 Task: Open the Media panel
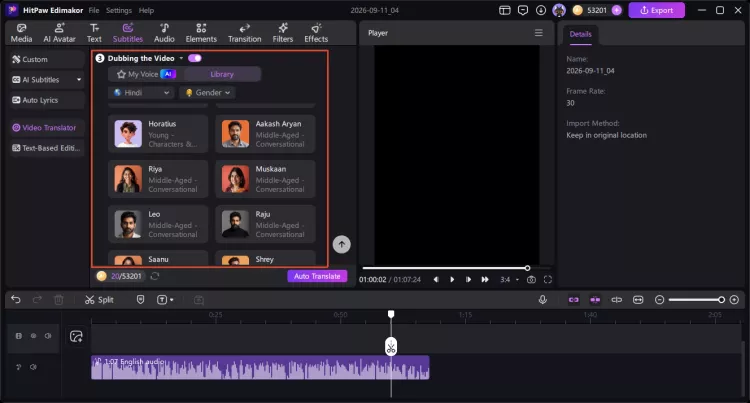(x=22, y=33)
